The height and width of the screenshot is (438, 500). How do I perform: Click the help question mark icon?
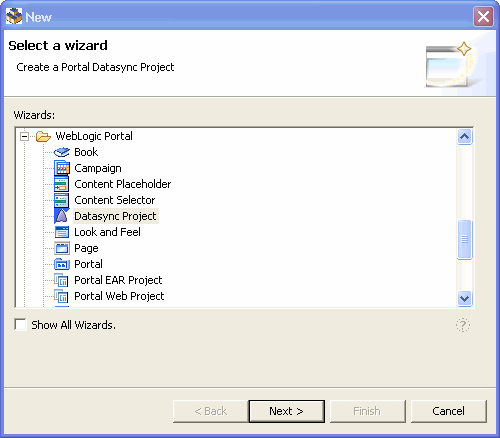(463, 325)
